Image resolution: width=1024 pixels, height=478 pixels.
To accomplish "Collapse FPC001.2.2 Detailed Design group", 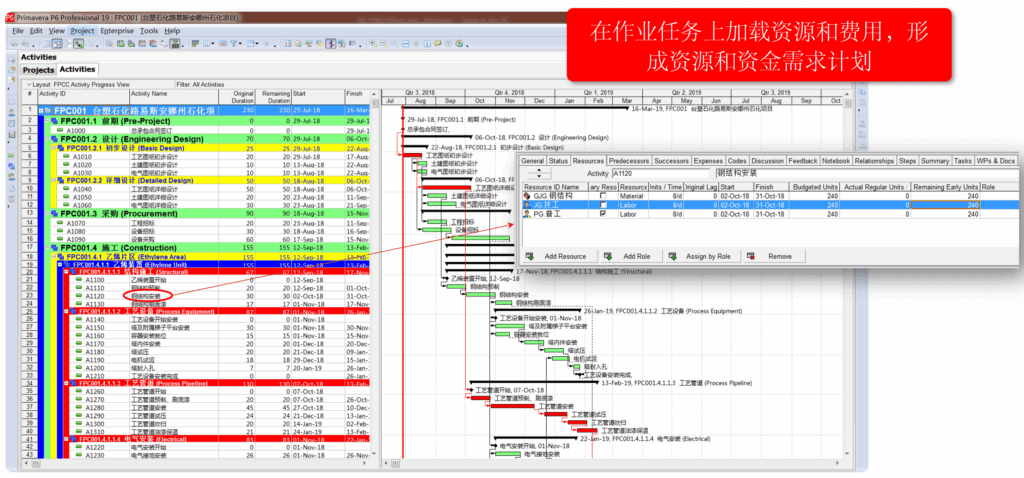I will point(54,180).
